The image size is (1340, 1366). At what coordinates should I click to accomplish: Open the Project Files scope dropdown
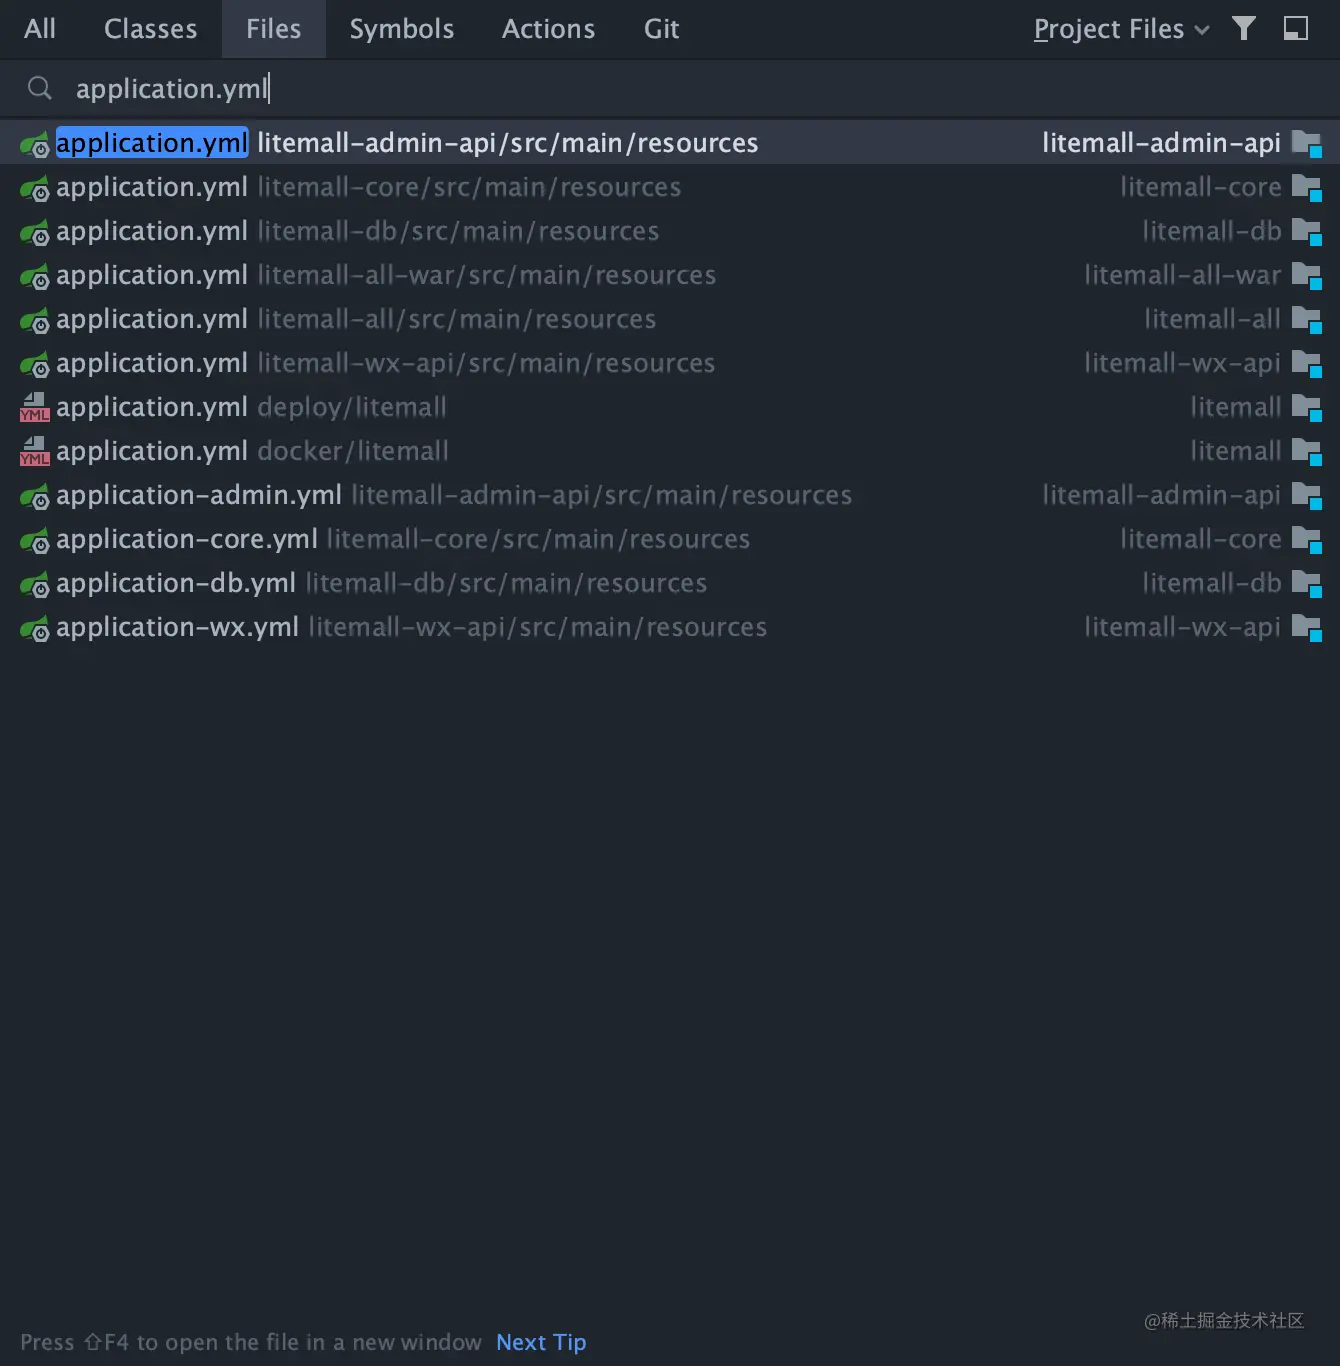[x=1121, y=29]
